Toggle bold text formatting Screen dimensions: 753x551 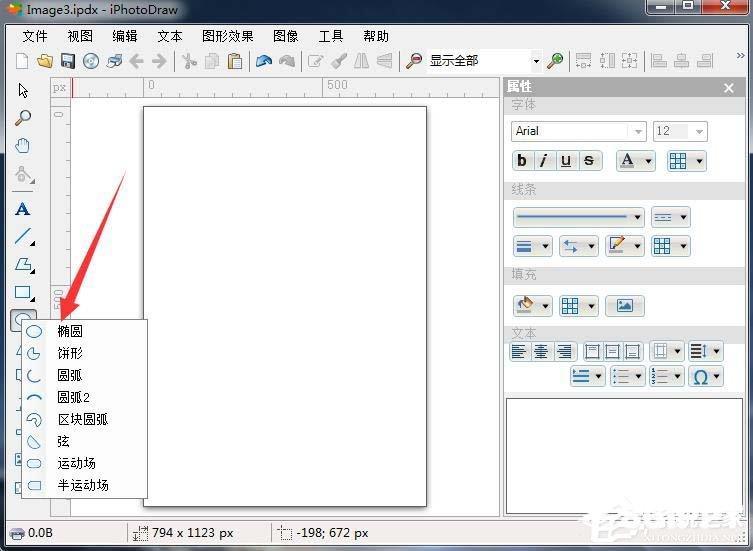(522, 160)
